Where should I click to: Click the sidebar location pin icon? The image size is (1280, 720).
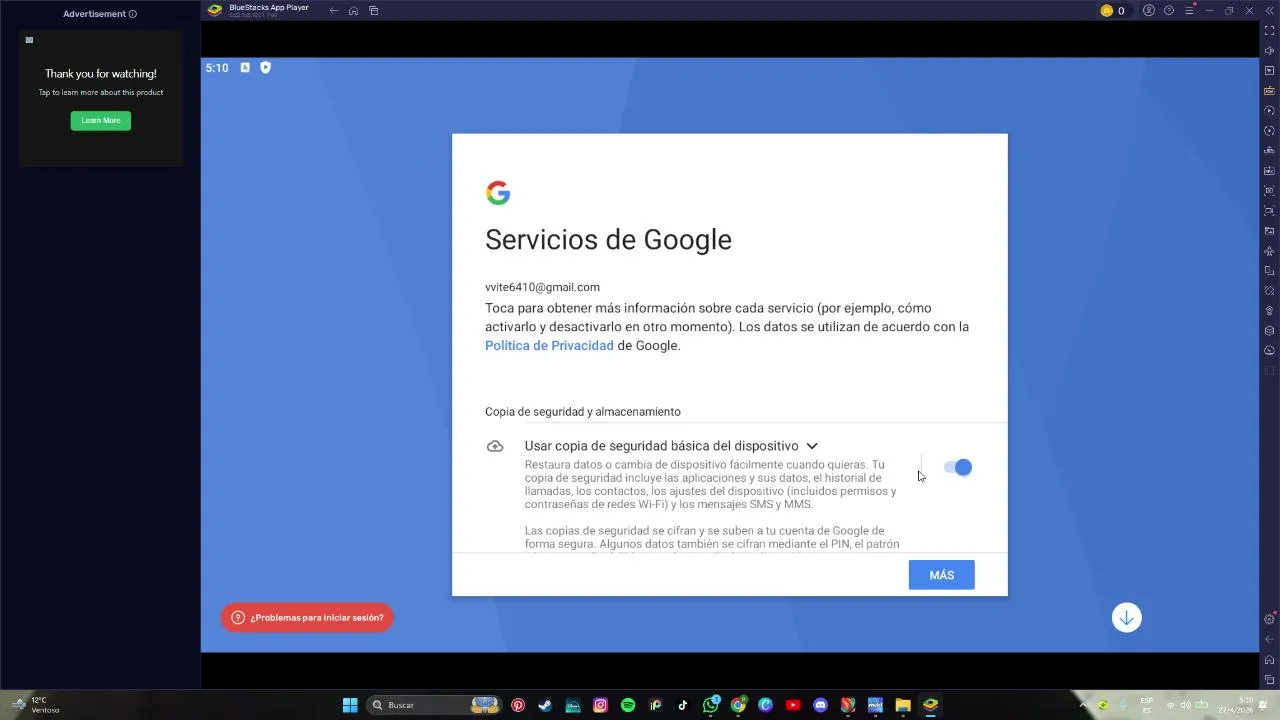(1269, 311)
